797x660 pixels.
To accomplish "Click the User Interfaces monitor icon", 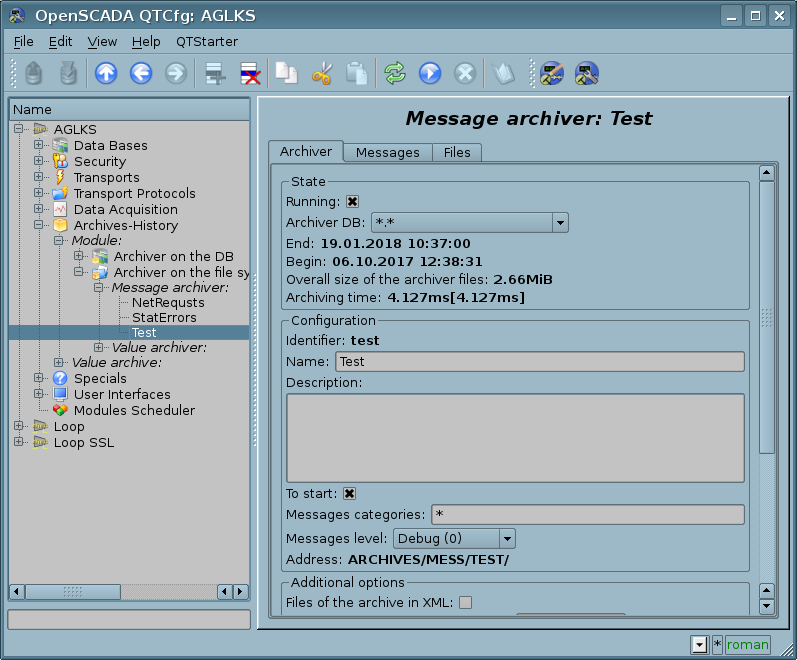I will (60, 394).
